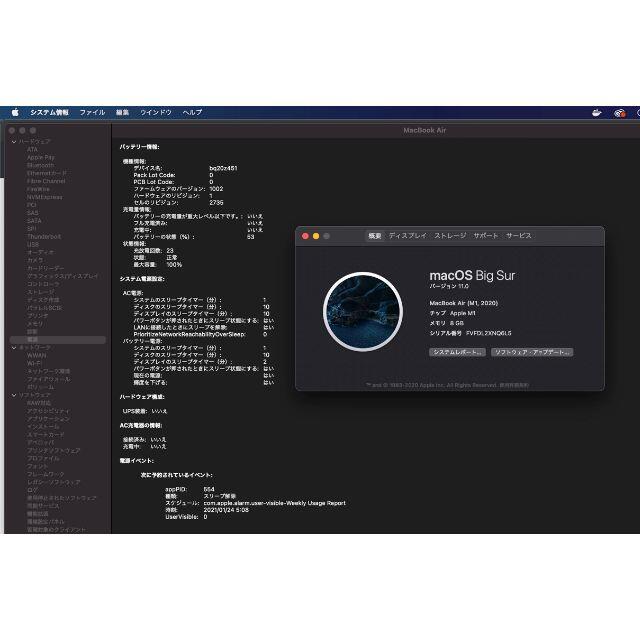This screenshot has width=640, height=640.
Task: Select Ethernetカード in the sidebar
Action: coord(47,173)
